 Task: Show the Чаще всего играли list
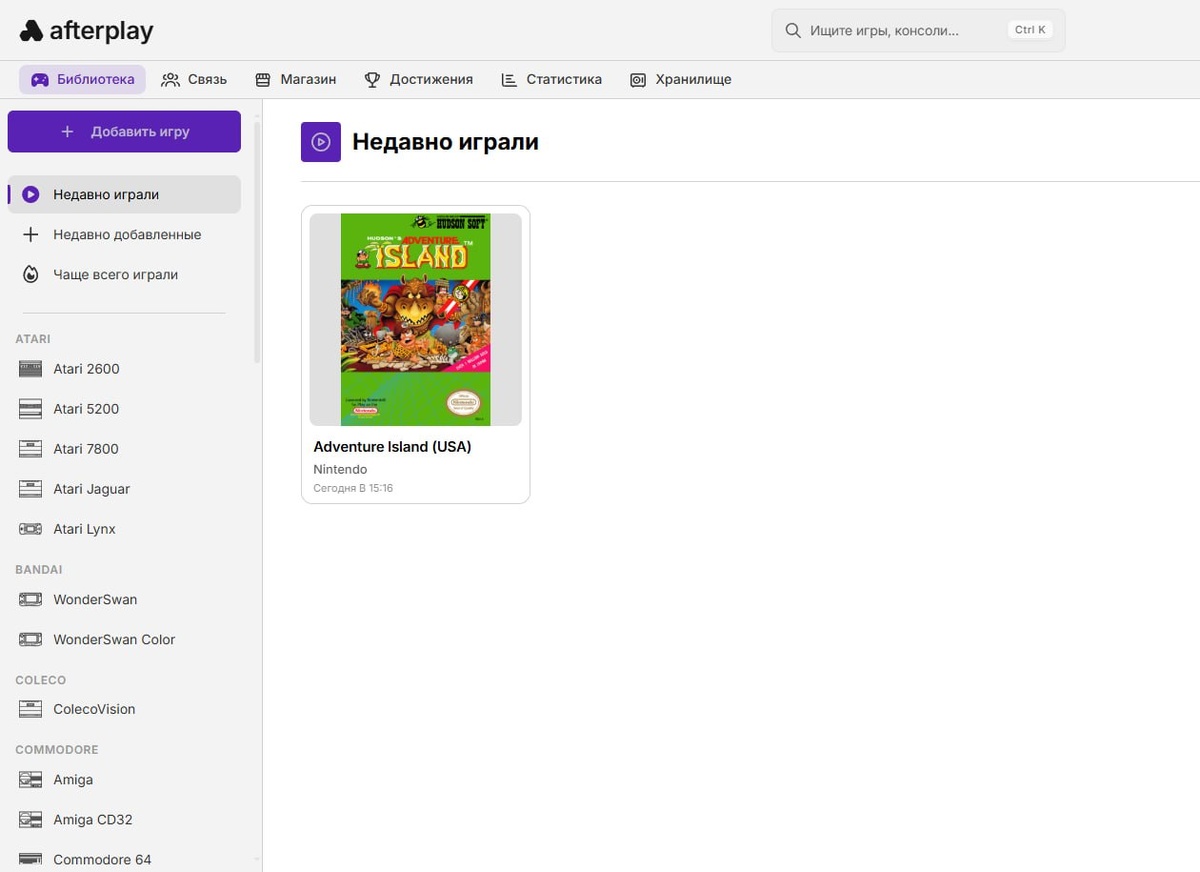pyautogui.click(x=124, y=275)
